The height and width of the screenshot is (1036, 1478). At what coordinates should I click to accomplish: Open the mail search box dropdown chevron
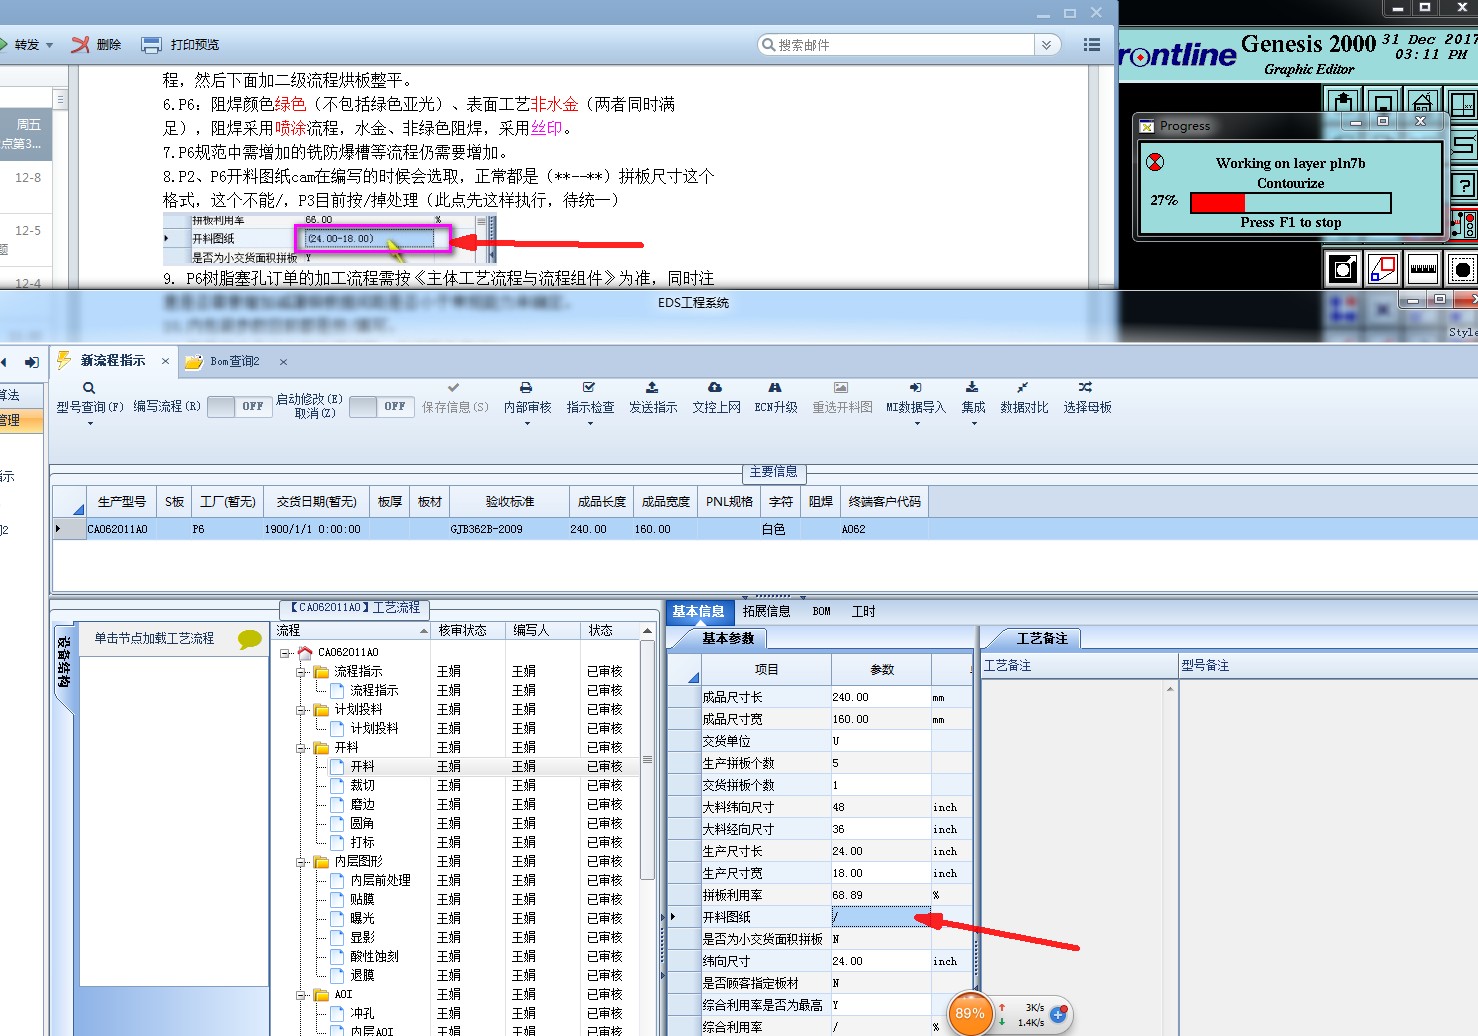(1046, 45)
